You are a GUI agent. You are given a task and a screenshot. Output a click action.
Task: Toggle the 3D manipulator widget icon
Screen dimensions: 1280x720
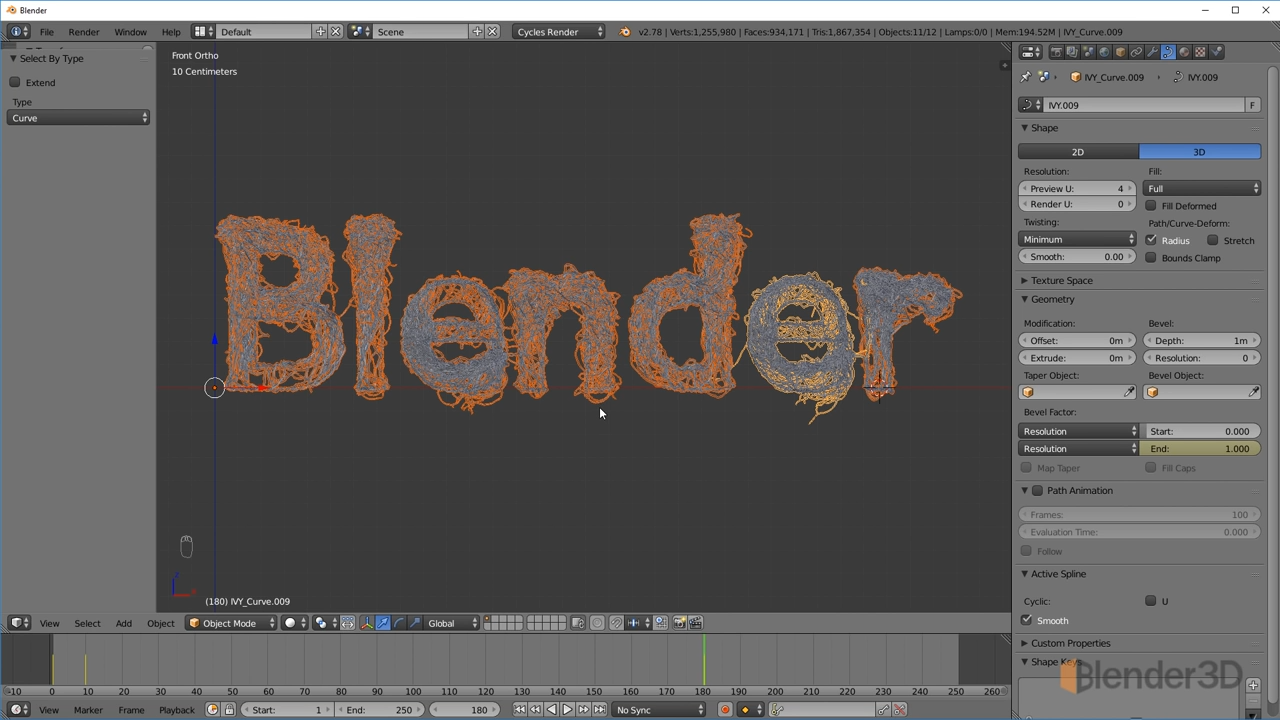367,623
